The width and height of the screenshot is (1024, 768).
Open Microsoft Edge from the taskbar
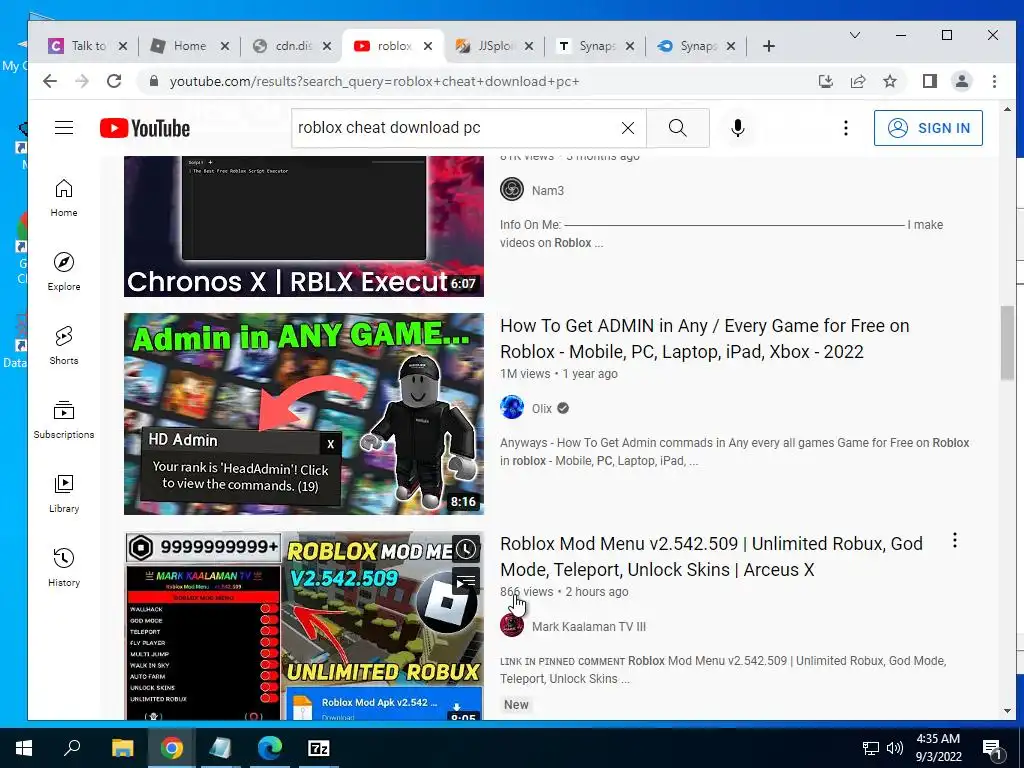[269, 748]
